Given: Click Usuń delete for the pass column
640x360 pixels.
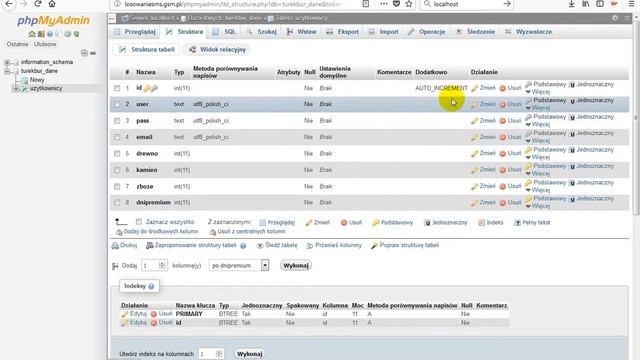Looking at the screenshot, I should pyautogui.click(x=510, y=121).
